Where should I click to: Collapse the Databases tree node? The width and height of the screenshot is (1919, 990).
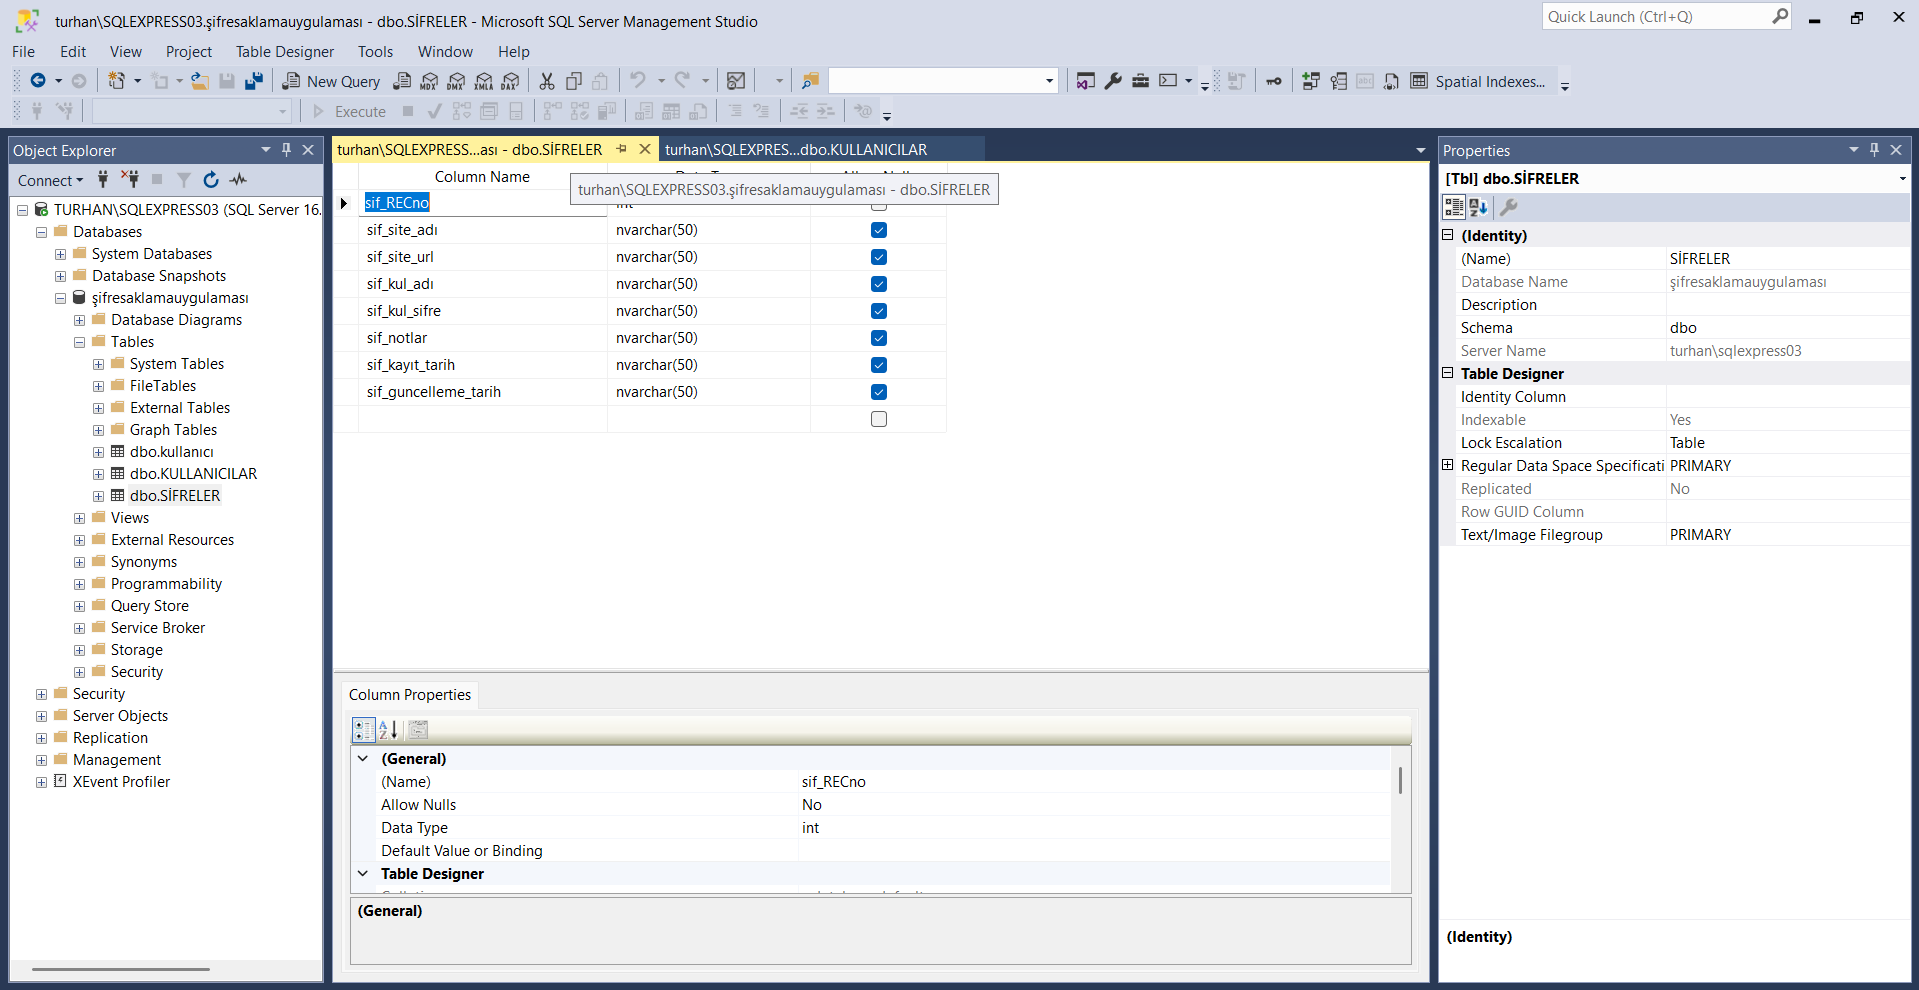tap(41, 232)
